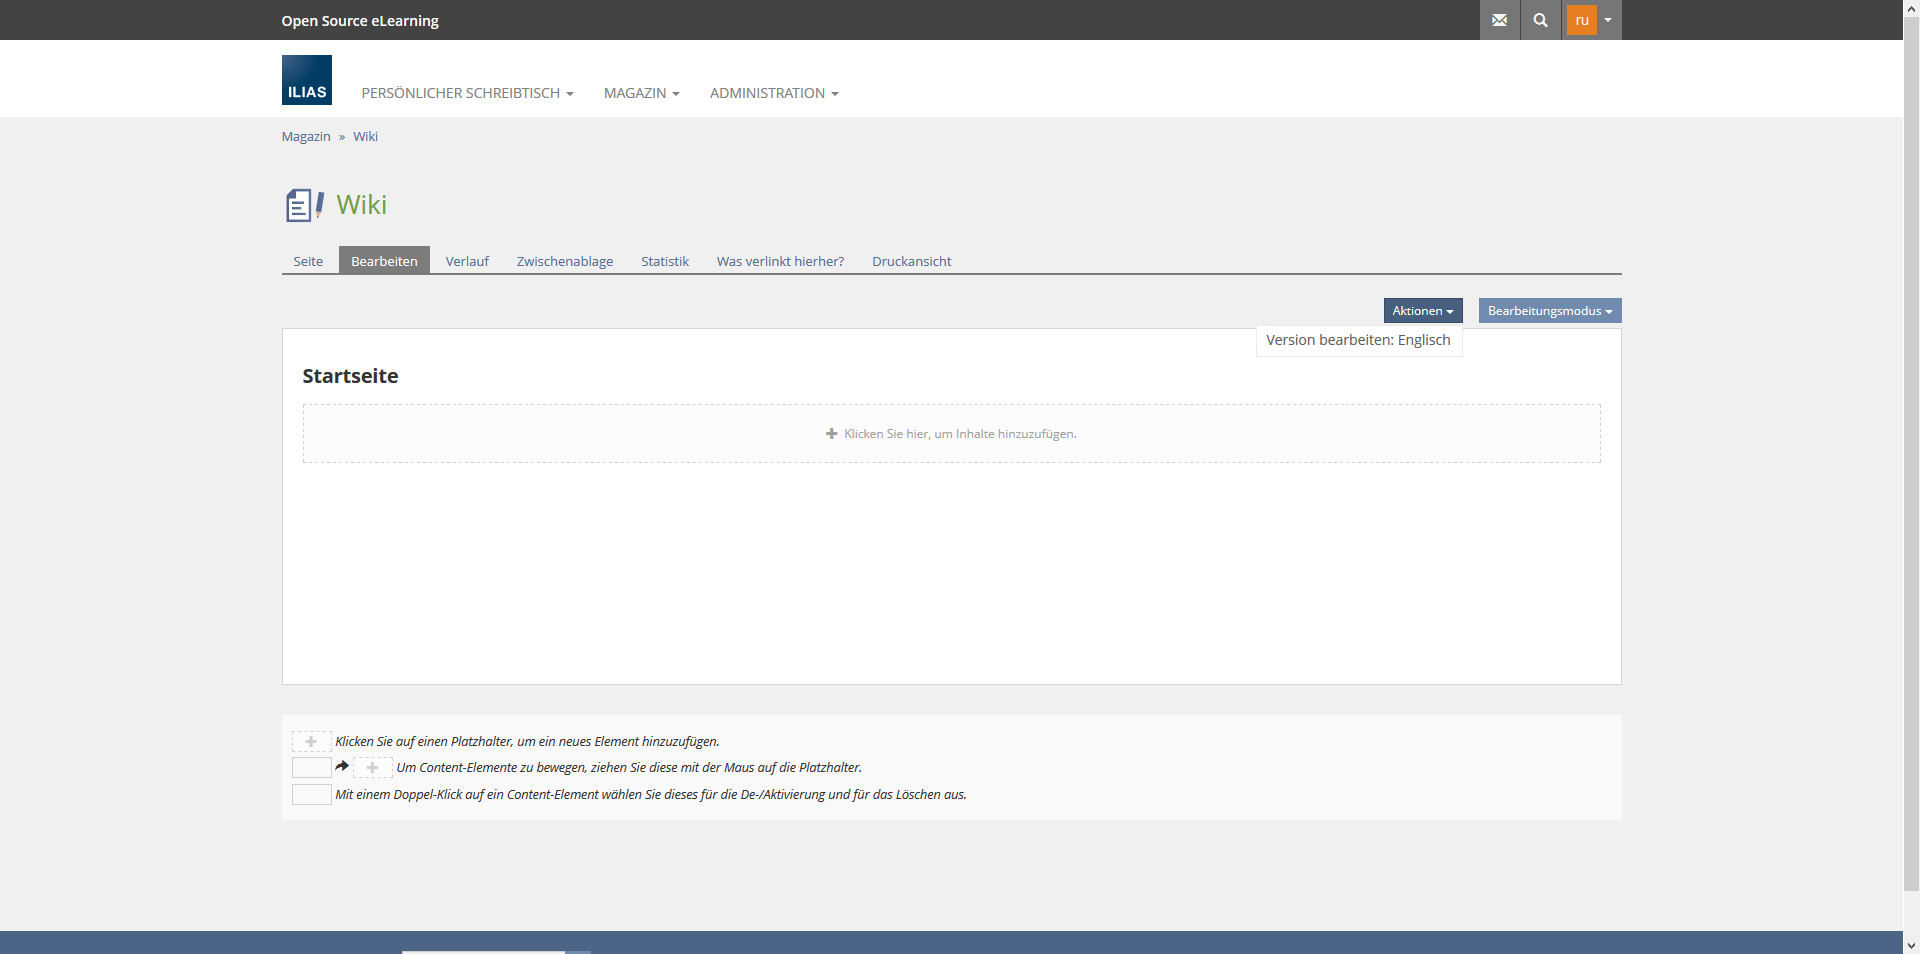The height and width of the screenshot is (954, 1920).
Task: Switch to the Zwischenablage tab
Action: pyautogui.click(x=564, y=261)
